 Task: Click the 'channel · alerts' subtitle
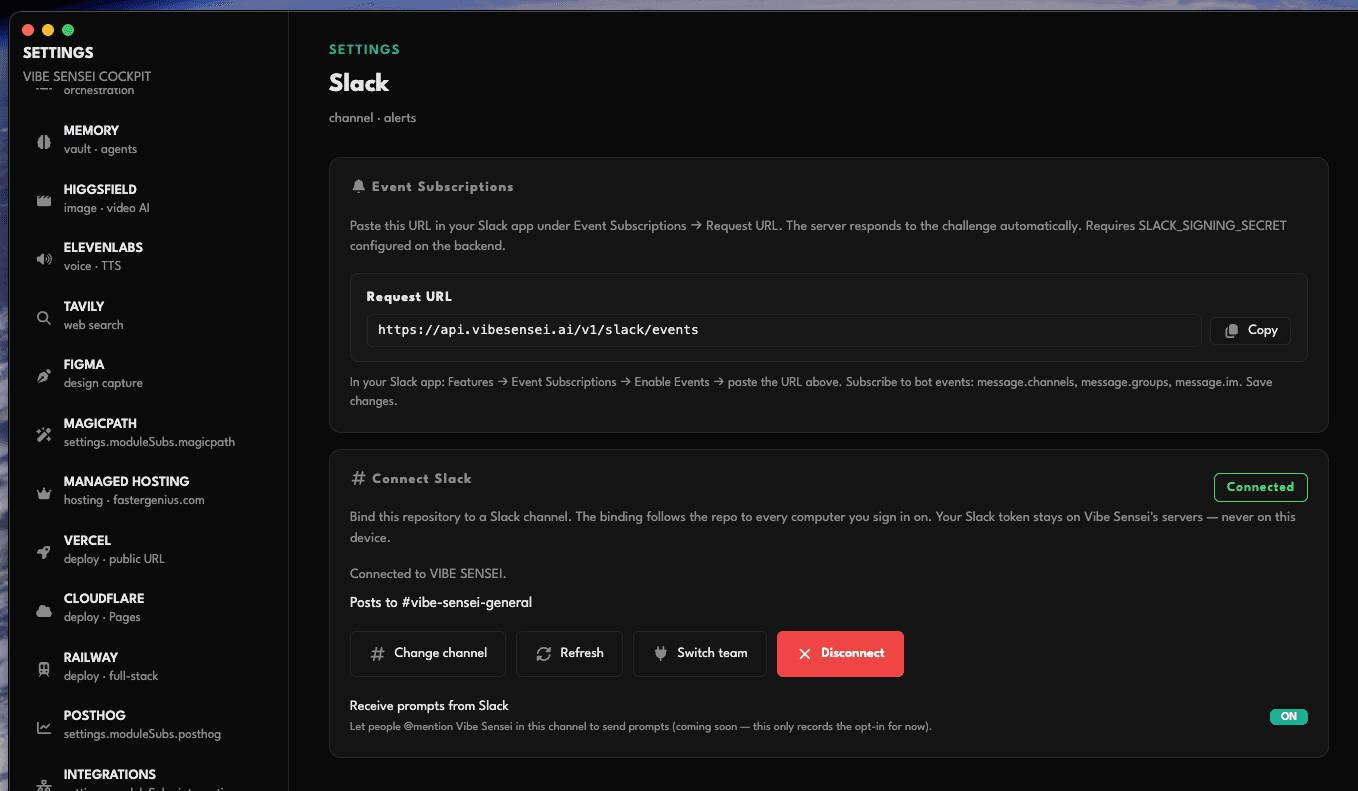[x=372, y=118]
